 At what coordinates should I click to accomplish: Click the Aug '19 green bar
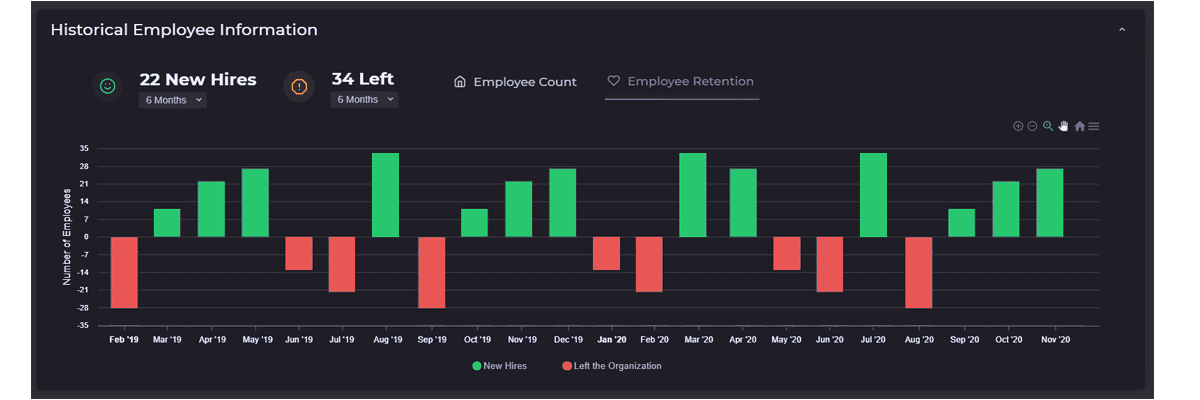(386, 195)
